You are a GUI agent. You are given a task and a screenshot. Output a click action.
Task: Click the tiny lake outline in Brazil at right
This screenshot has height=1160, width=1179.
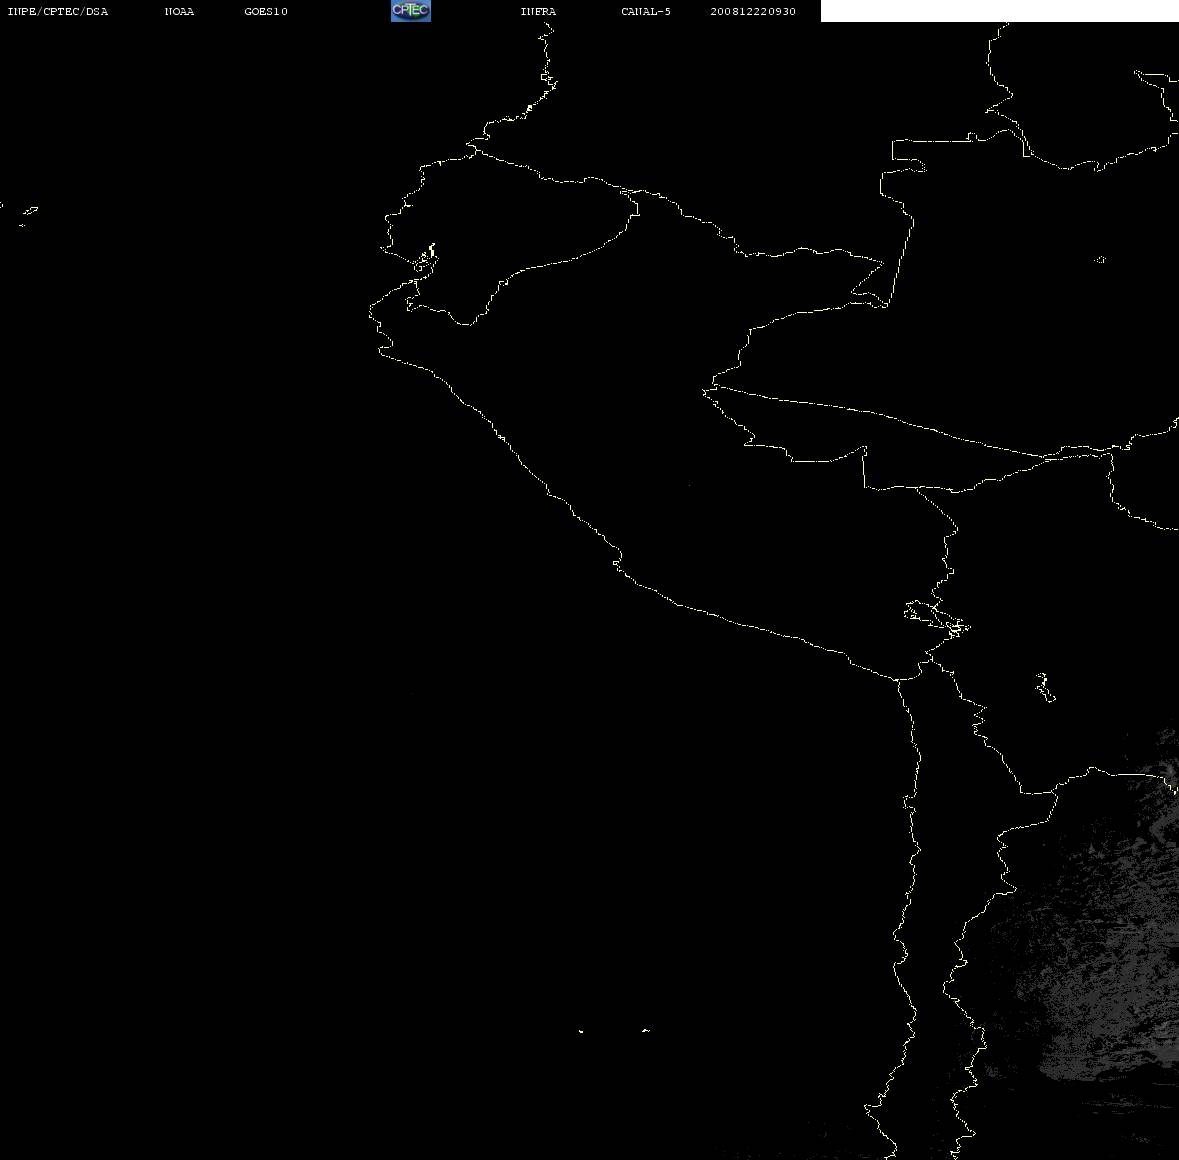click(1100, 259)
